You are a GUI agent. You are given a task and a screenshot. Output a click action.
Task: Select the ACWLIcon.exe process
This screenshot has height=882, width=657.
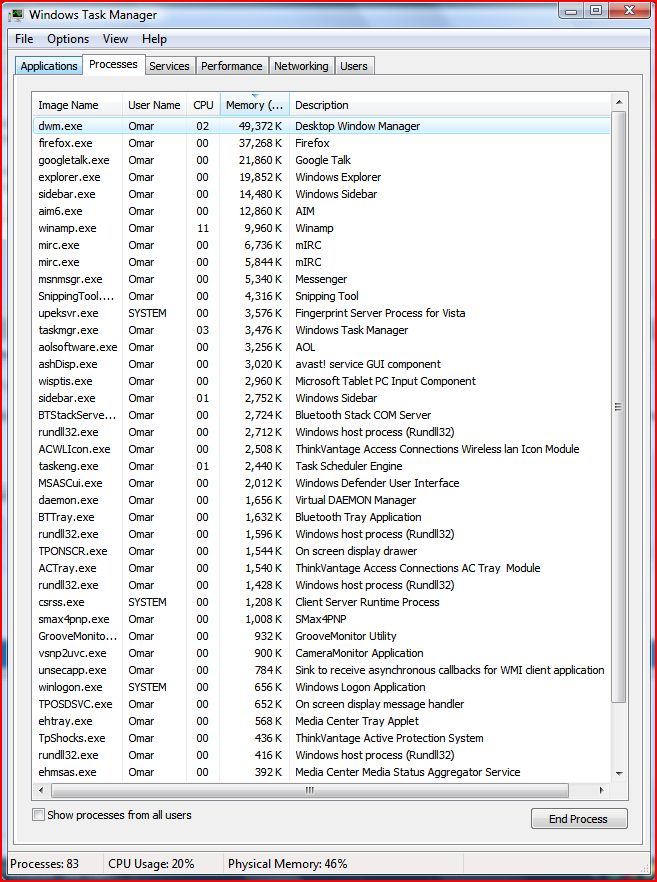click(x=321, y=449)
